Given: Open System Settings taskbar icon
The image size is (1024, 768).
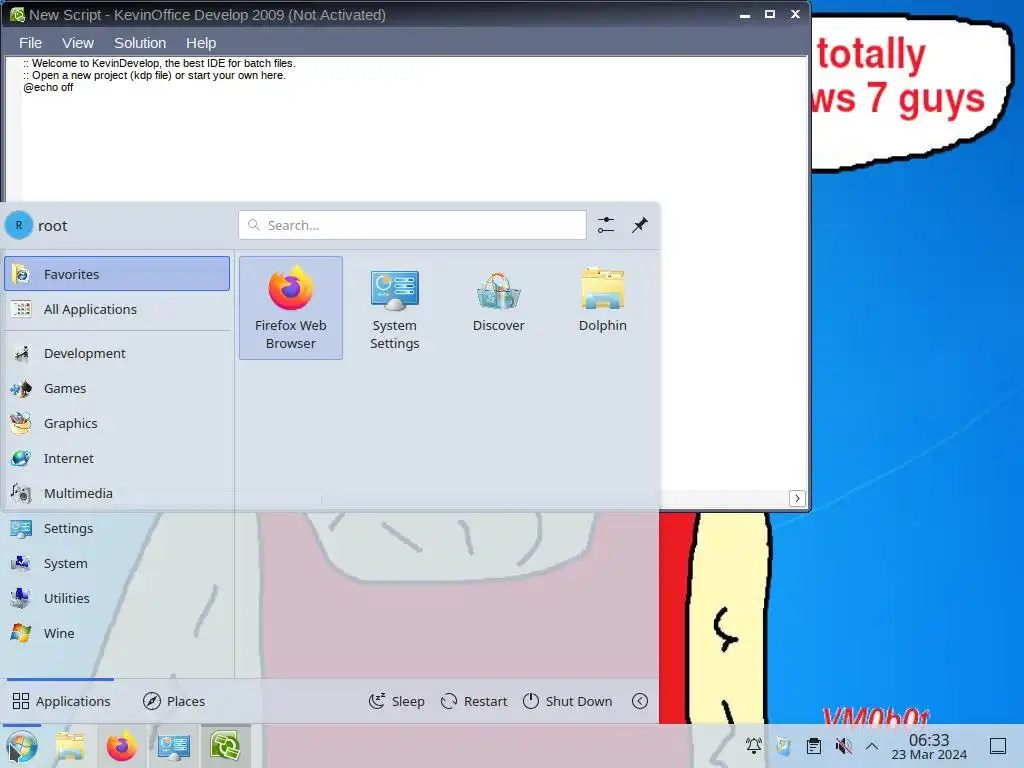Looking at the screenshot, I should click(x=174, y=746).
